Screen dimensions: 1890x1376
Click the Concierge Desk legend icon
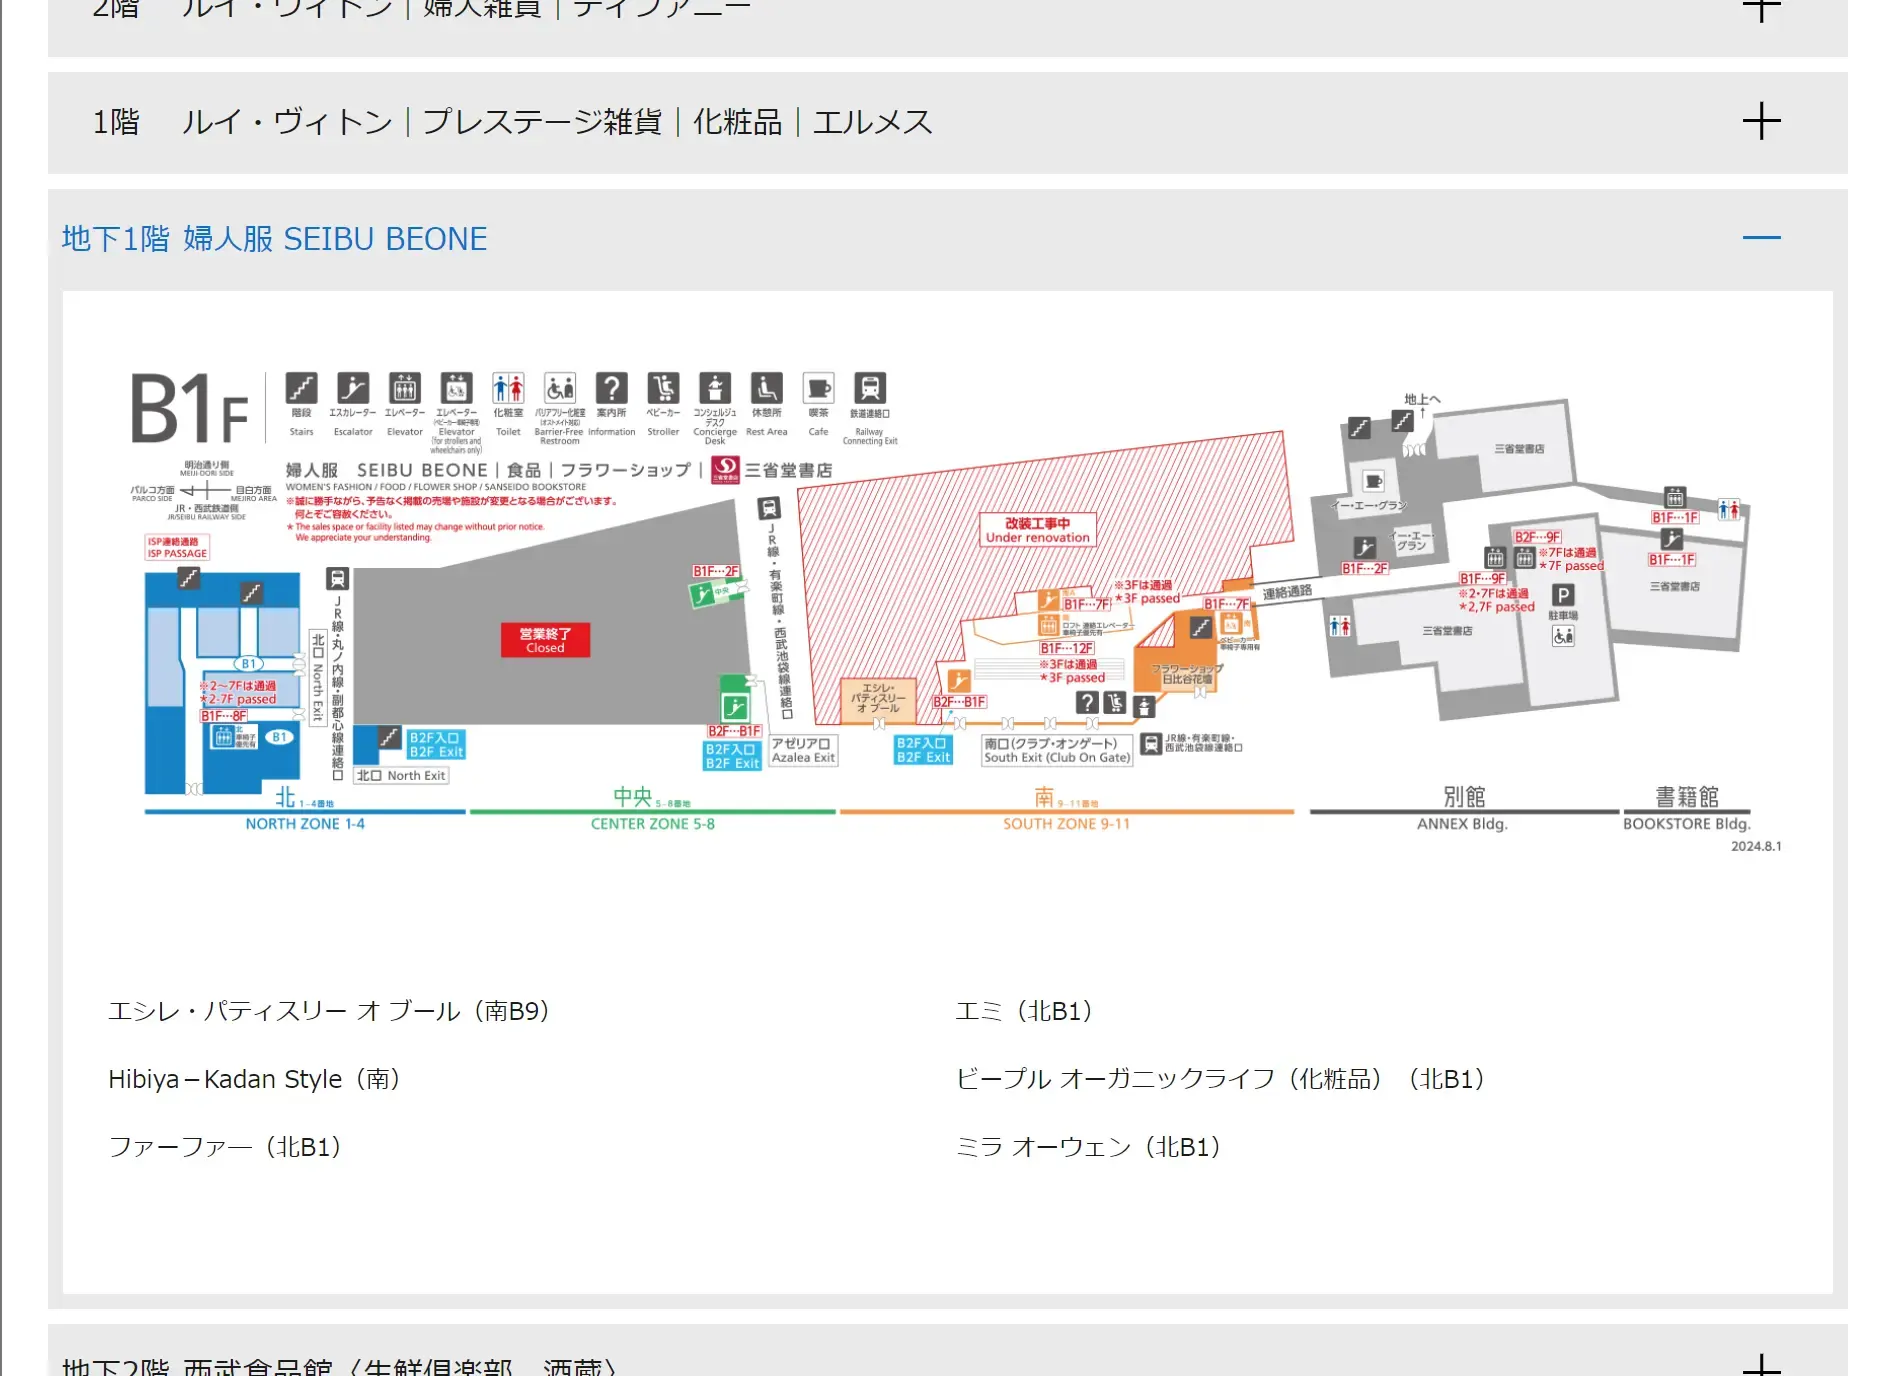[x=714, y=389]
